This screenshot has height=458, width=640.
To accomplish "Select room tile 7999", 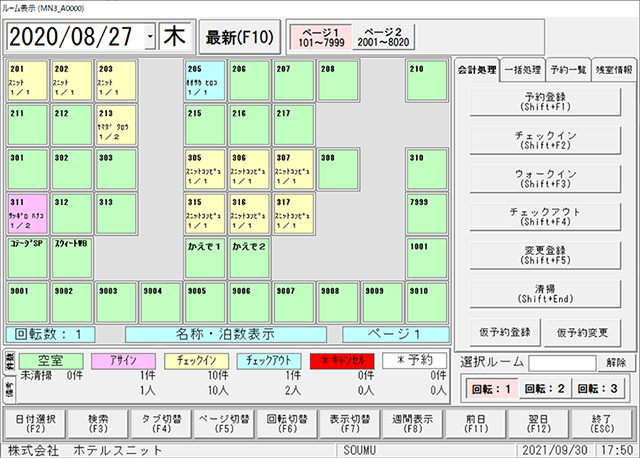I will pos(427,214).
